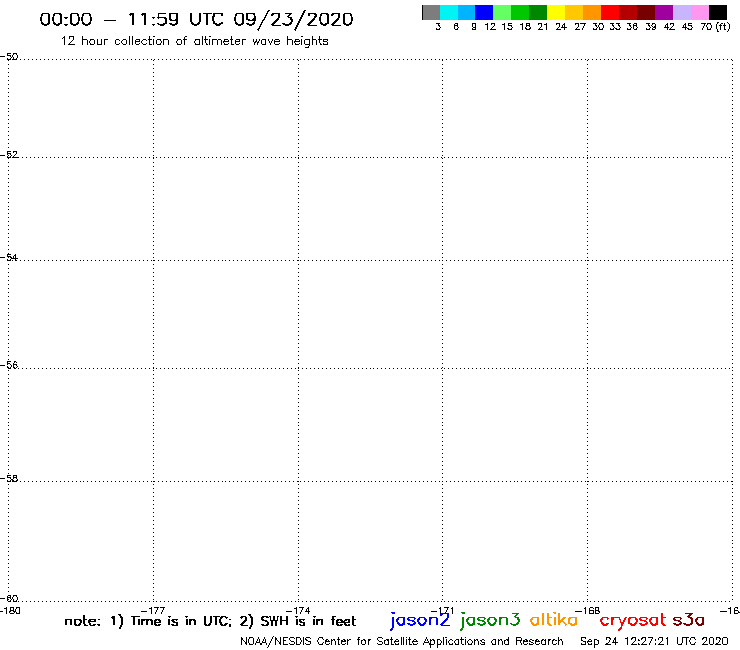This screenshot has width=740, height=650.
Task: Select the amber swatch next to yellow
Action: pyautogui.click(x=574, y=12)
